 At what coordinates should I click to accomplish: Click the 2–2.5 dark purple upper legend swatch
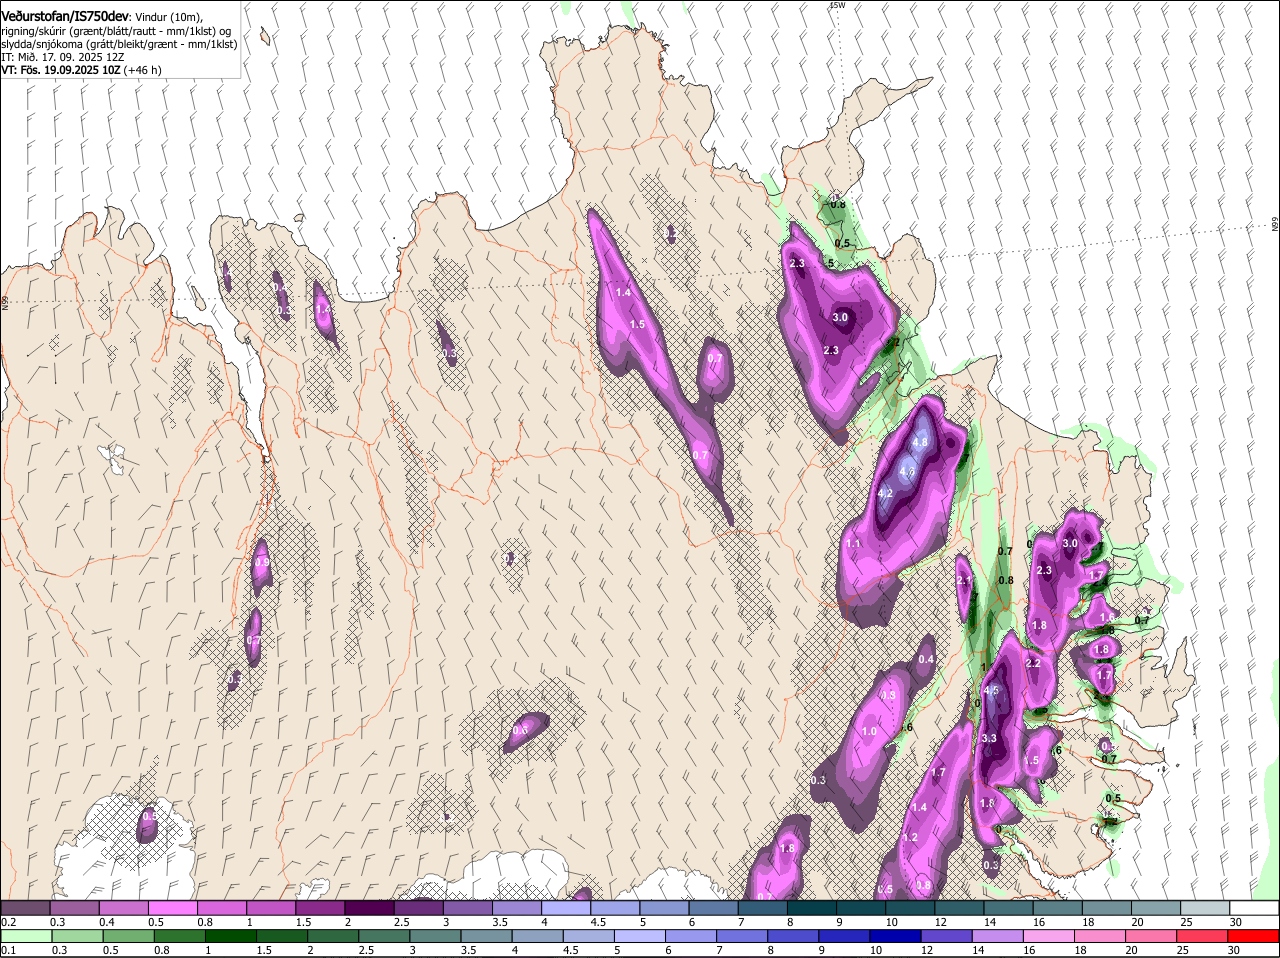click(x=369, y=908)
